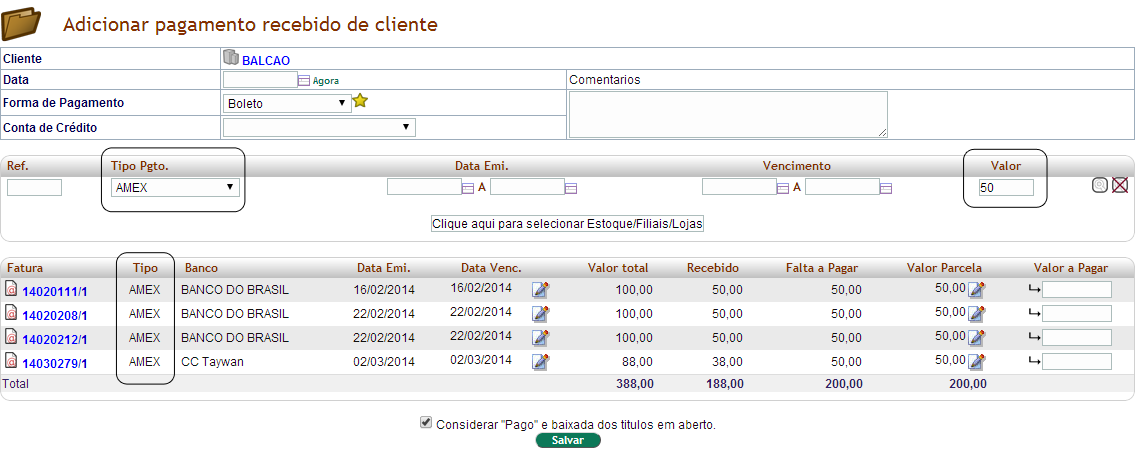Click the yellow star beside Forma de Pagamento
Screen dimensions: 1138x454
click(360, 101)
